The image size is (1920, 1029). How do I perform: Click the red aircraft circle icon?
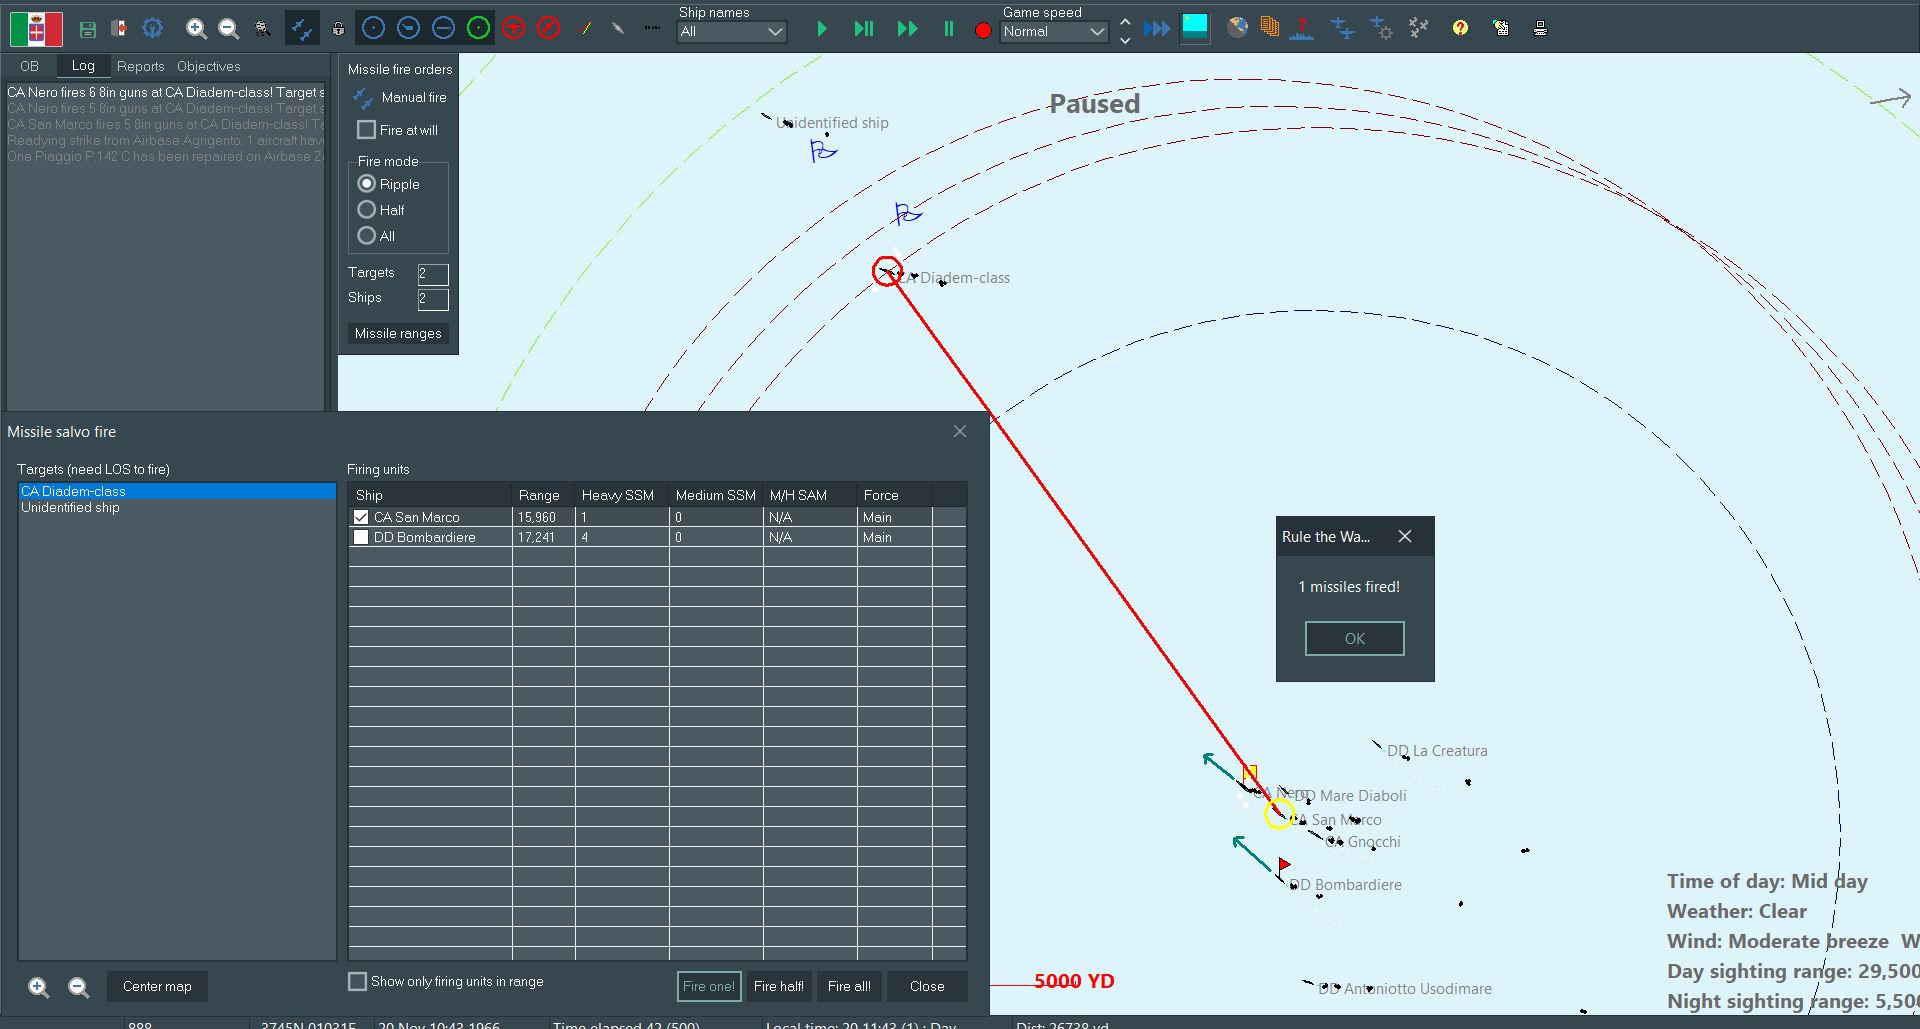pos(513,28)
